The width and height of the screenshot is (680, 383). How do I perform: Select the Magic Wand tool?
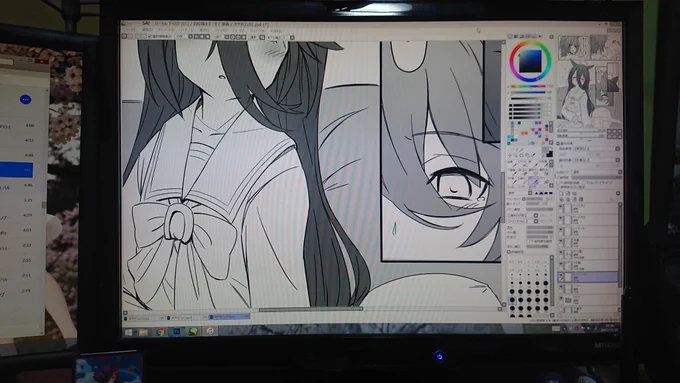[x=522, y=149]
